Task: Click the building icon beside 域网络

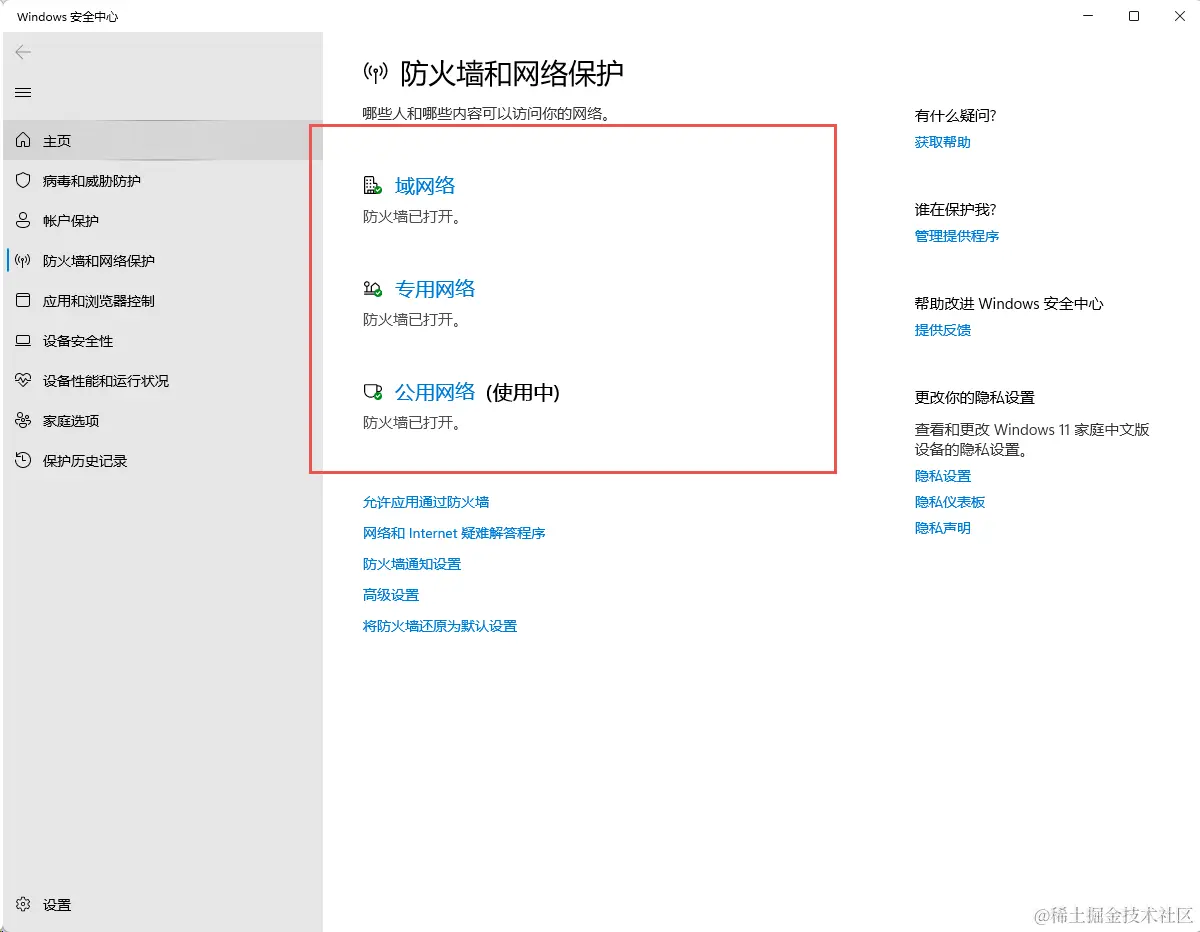Action: pyautogui.click(x=372, y=185)
